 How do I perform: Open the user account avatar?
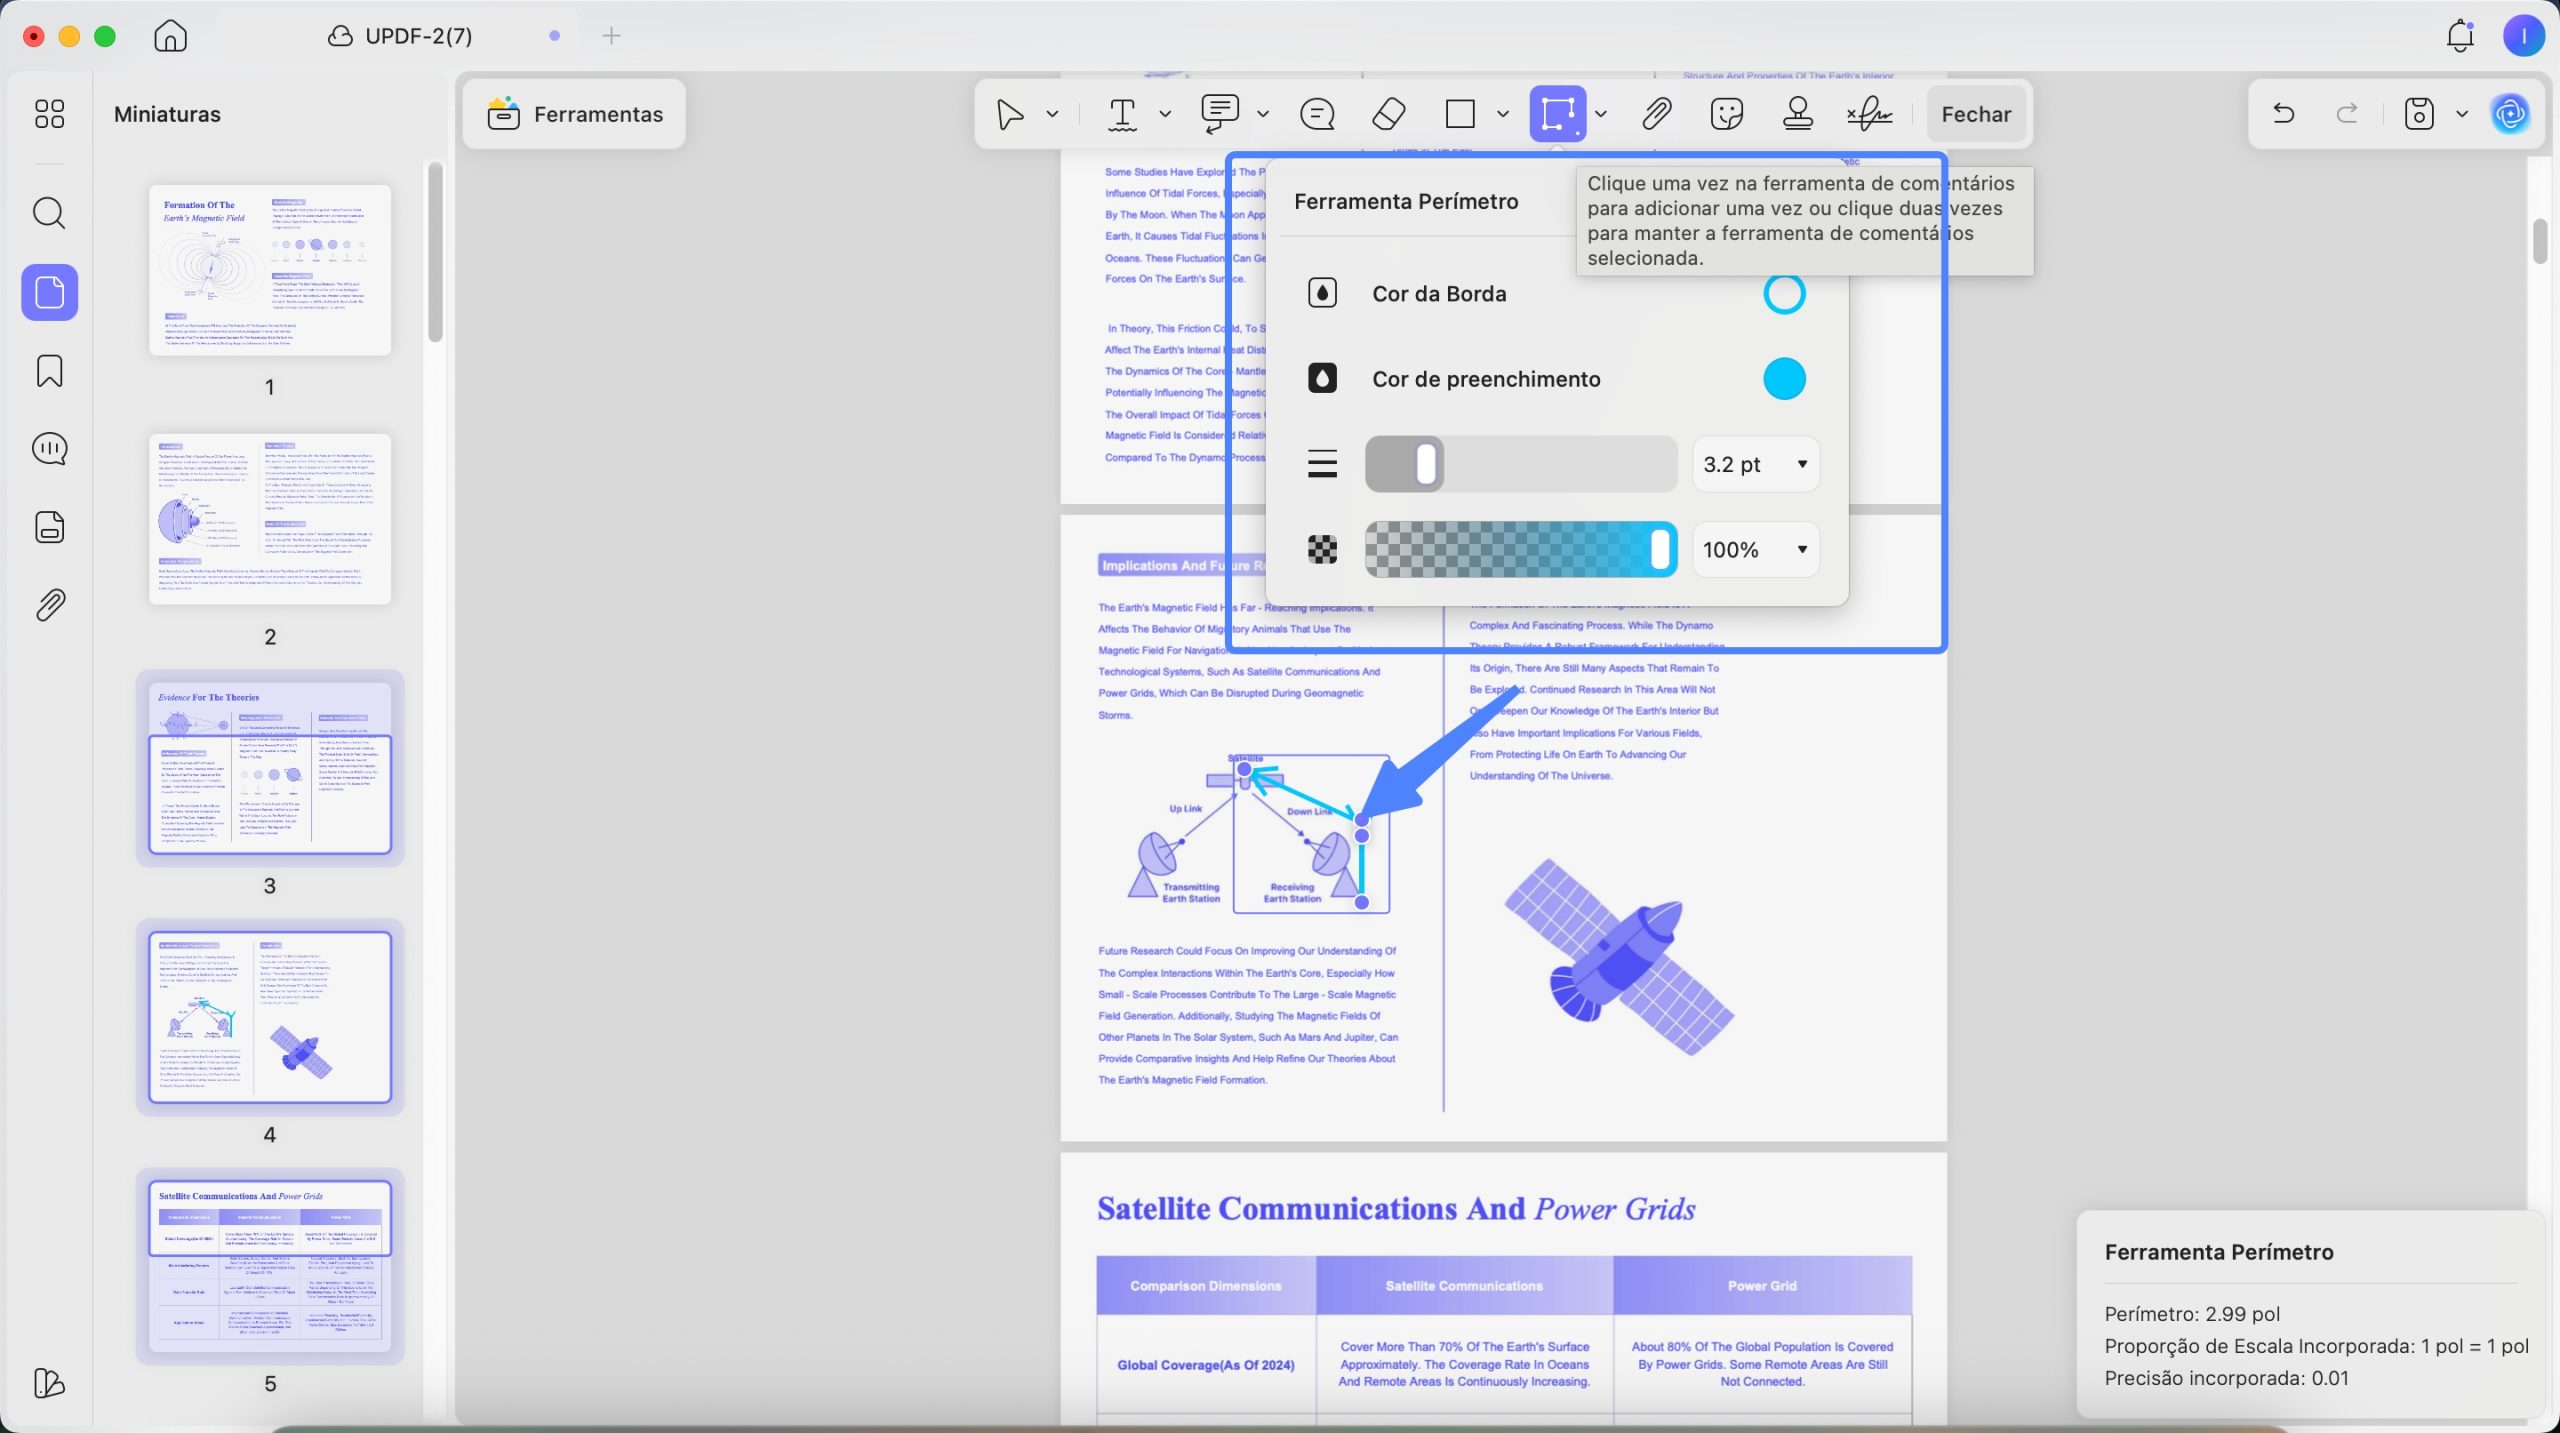point(2523,36)
